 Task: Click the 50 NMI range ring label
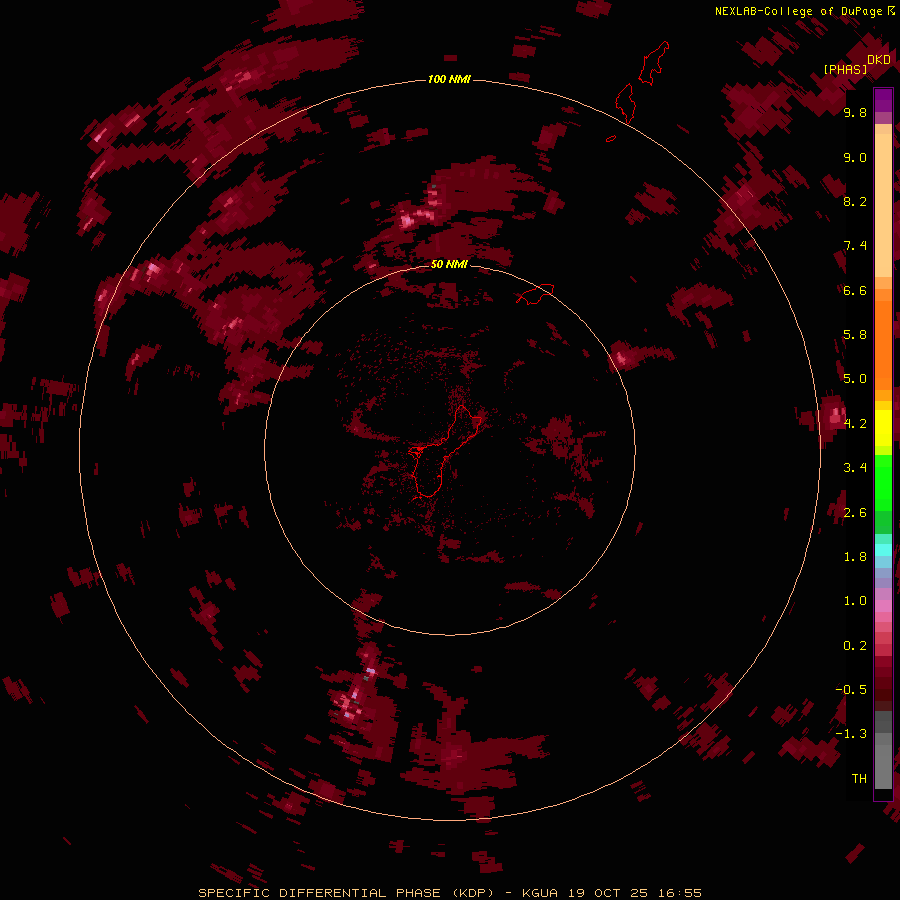click(449, 264)
